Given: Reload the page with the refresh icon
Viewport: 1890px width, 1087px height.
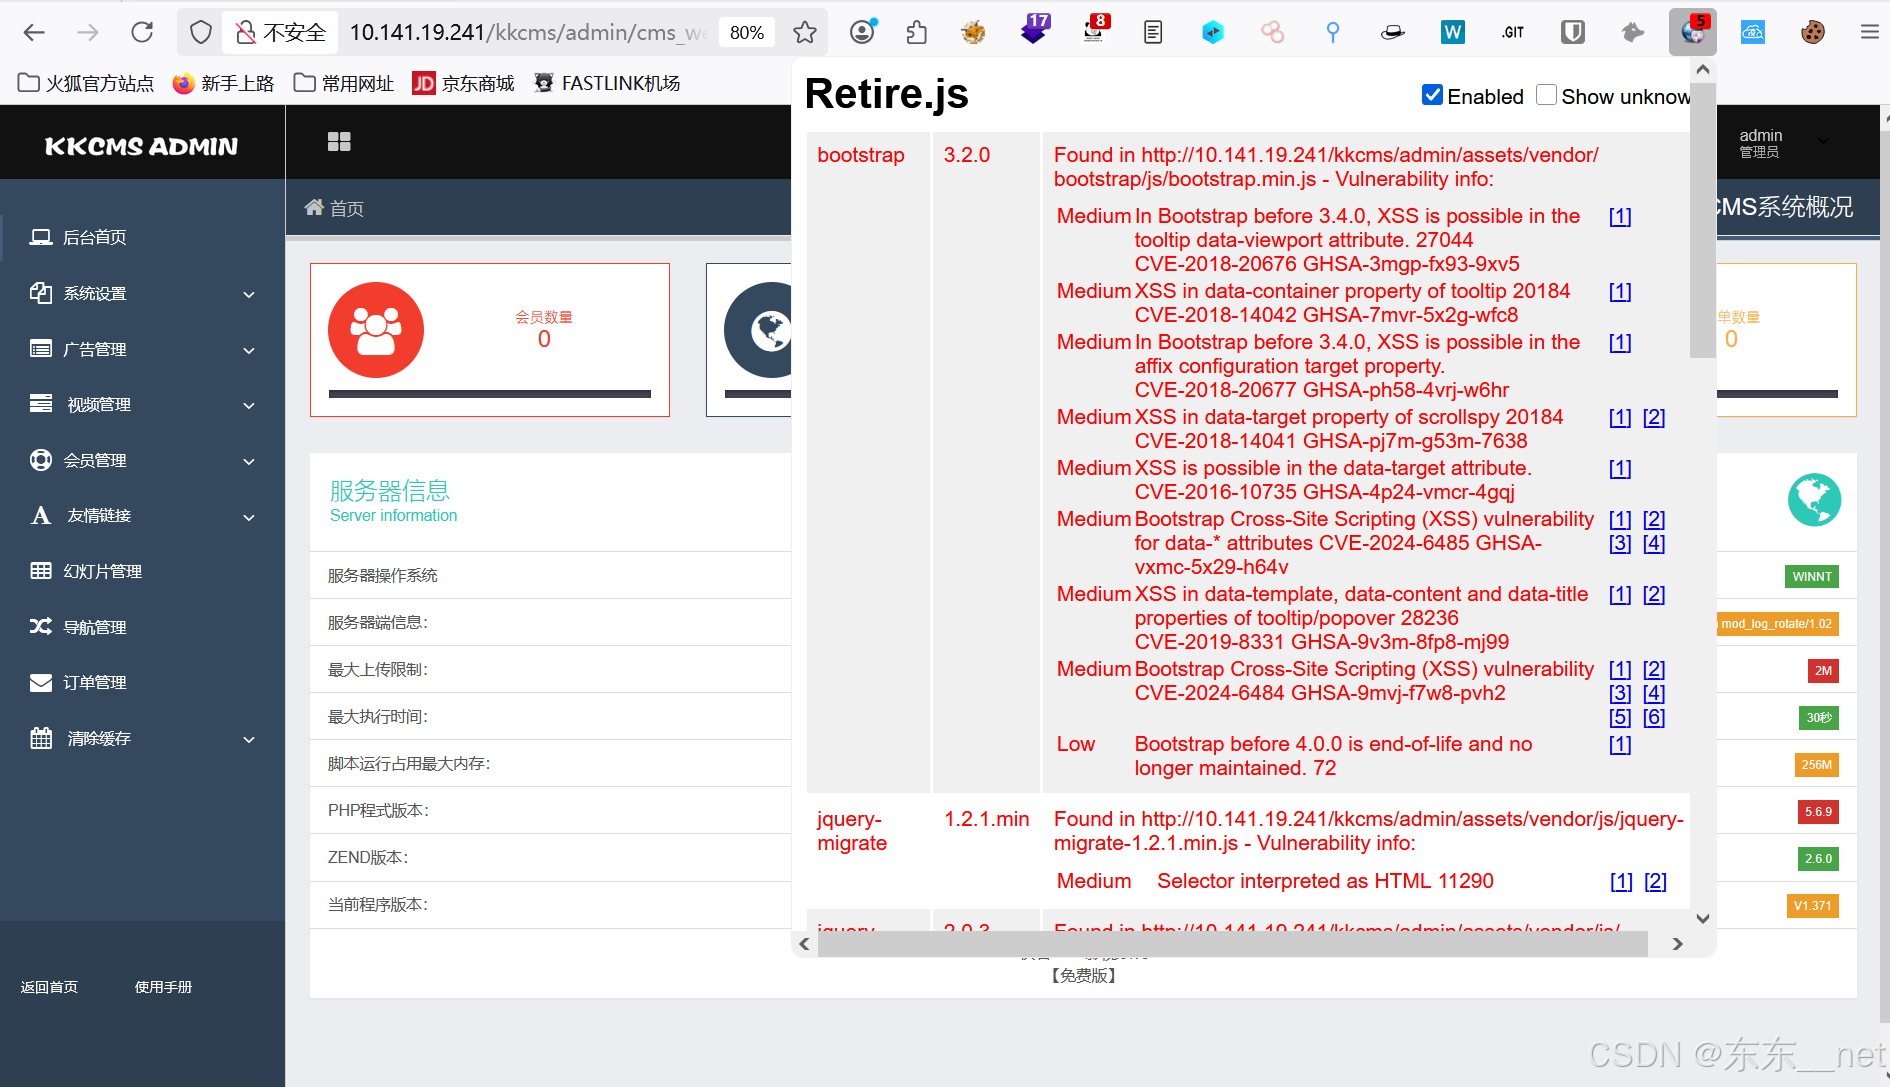Looking at the screenshot, I should coord(142,32).
